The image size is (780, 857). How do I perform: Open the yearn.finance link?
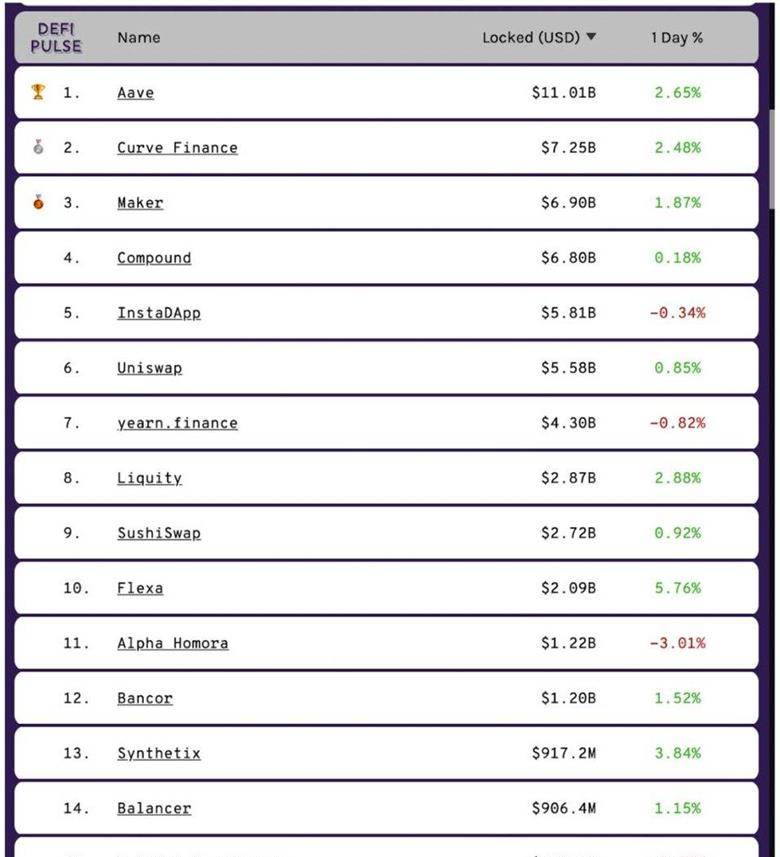pos(177,423)
